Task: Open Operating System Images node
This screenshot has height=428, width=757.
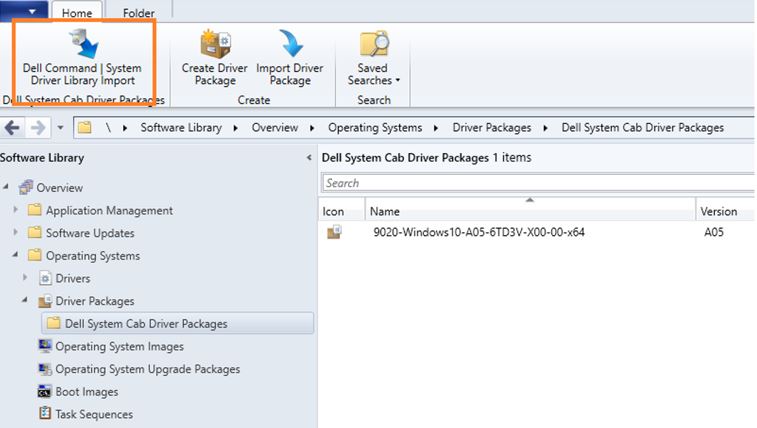Action: coord(119,346)
